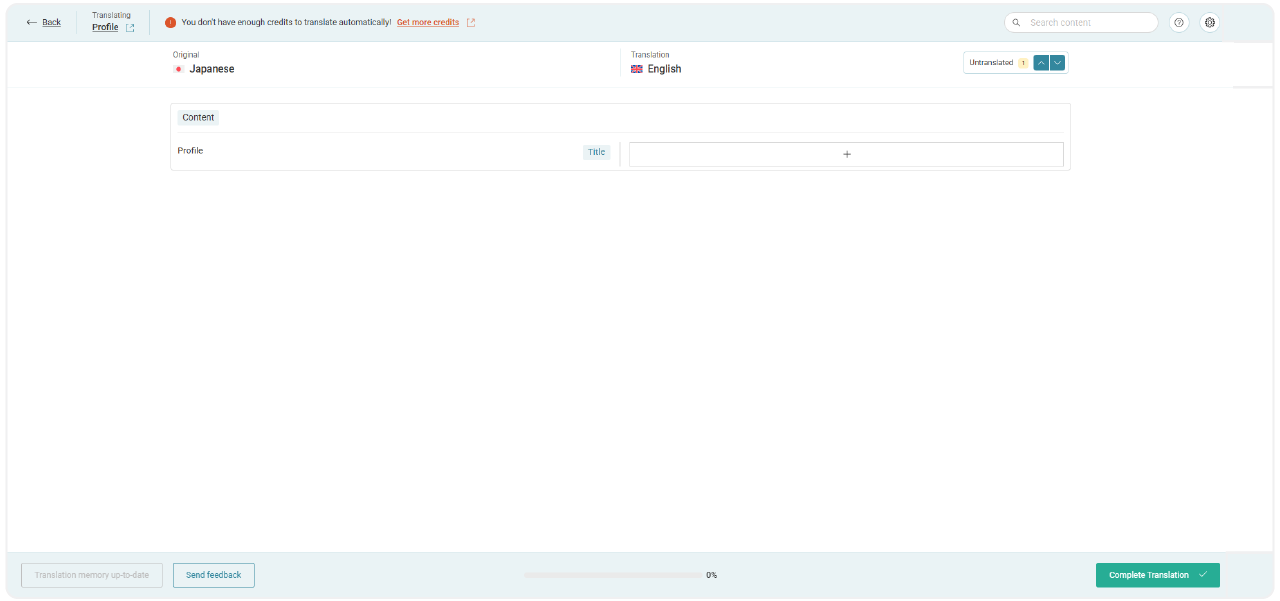Click the magnifier icon in search box
Image resolution: width=1280 pixels, height=601 pixels.
1017,22
